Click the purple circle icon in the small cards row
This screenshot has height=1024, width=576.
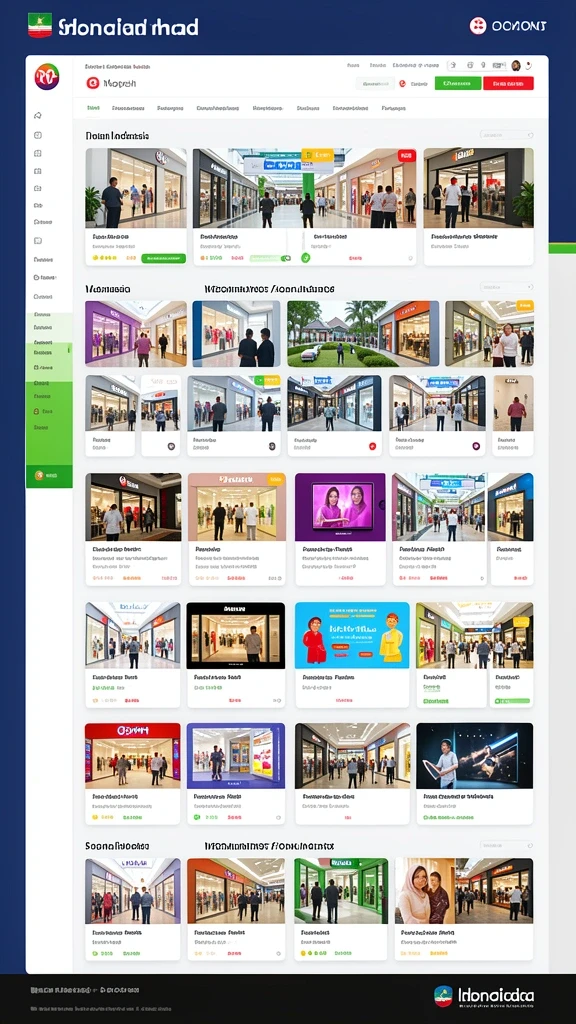tap(476, 447)
